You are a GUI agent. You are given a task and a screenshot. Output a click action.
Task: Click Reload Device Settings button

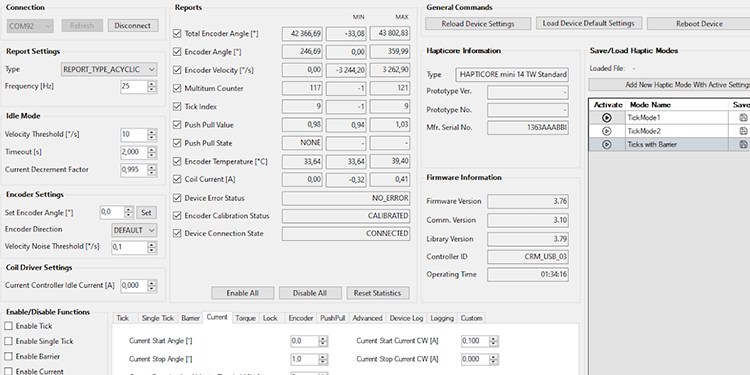[x=478, y=23]
